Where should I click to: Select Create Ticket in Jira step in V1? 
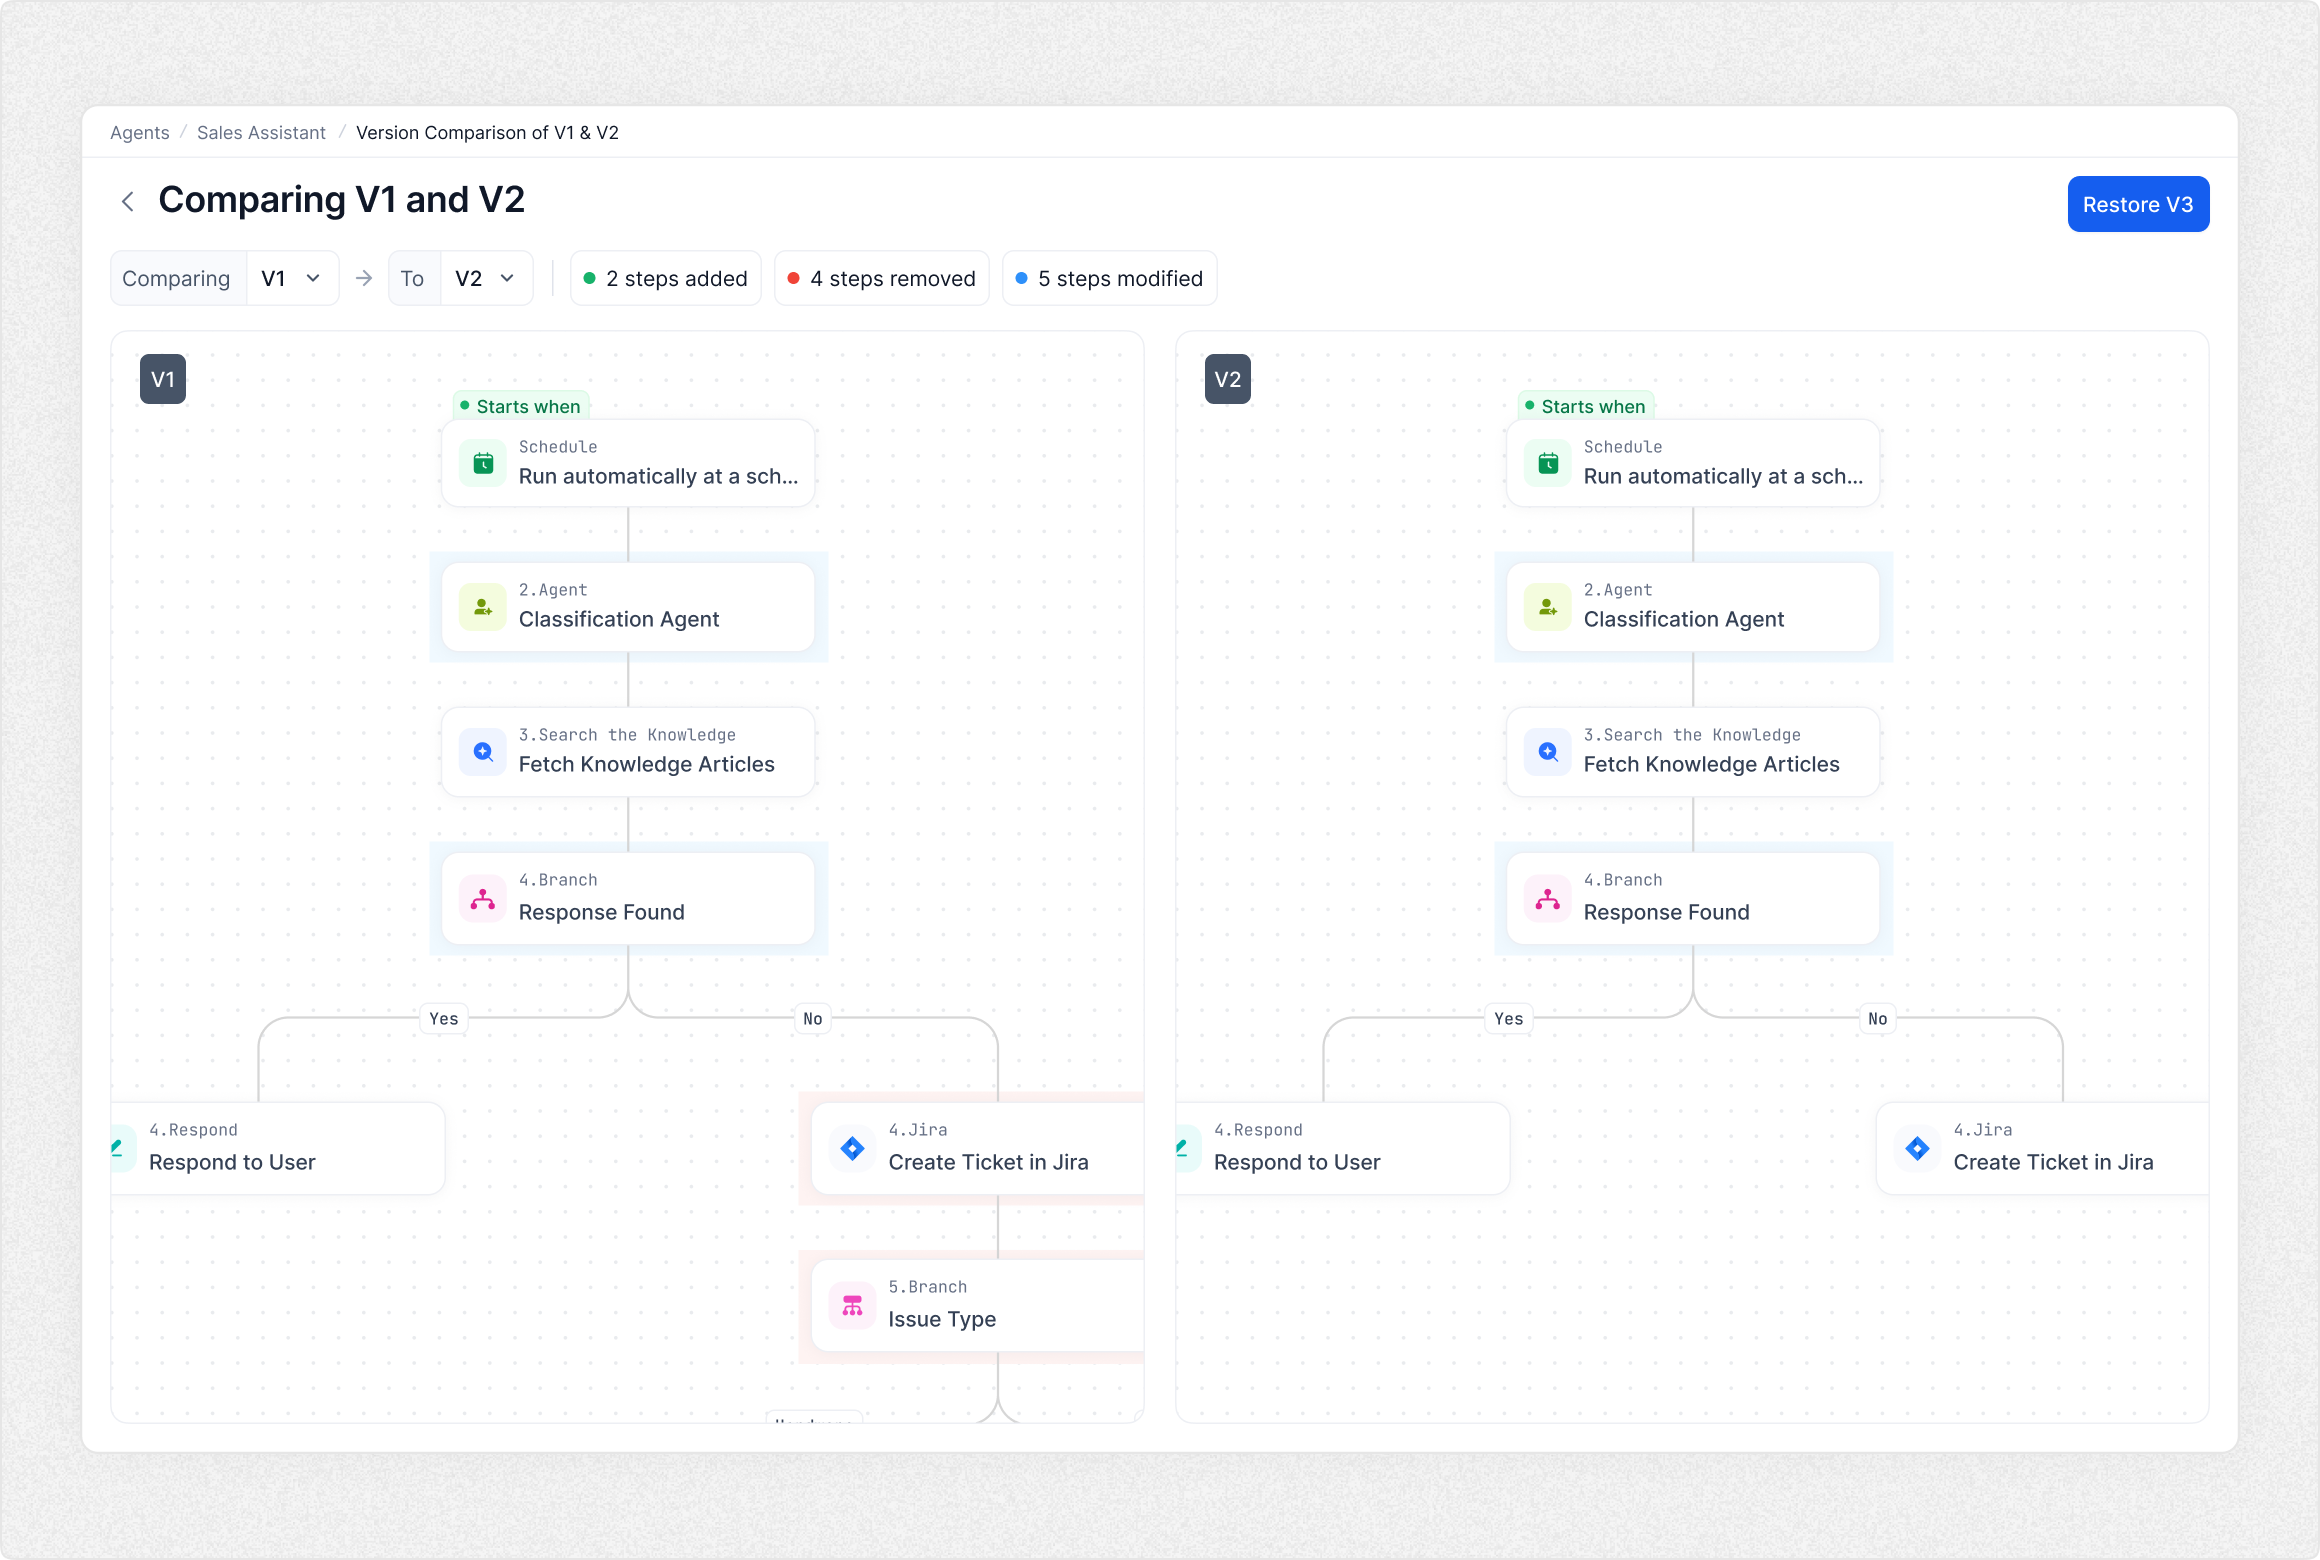point(978,1148)
